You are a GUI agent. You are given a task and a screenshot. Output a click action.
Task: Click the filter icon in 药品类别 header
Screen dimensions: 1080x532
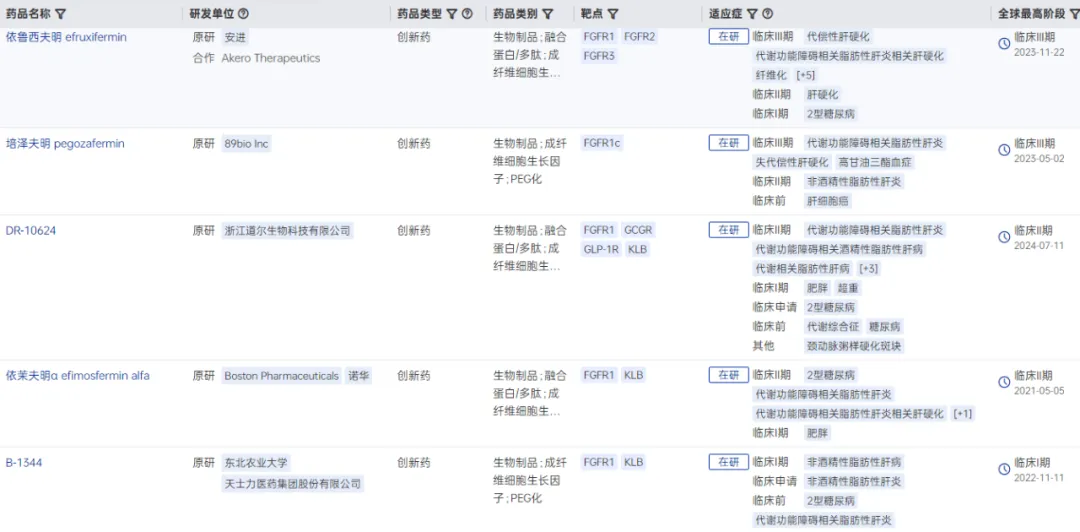click(548, 14)
